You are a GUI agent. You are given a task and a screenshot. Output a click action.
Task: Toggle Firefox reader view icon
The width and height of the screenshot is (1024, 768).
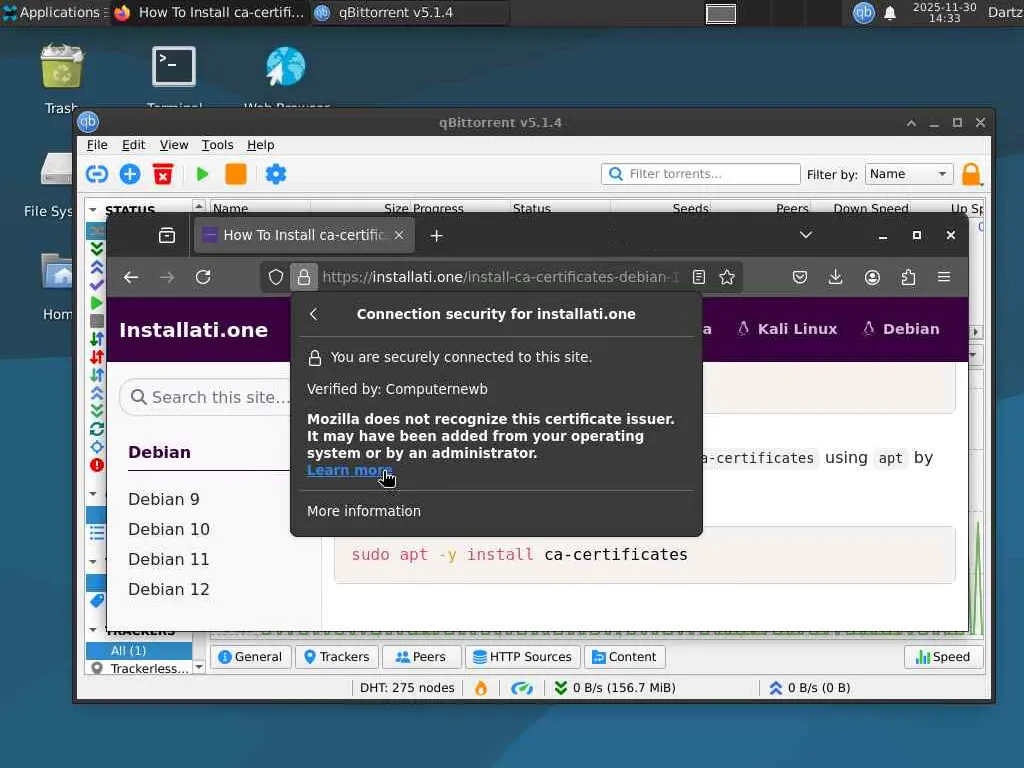699,278
